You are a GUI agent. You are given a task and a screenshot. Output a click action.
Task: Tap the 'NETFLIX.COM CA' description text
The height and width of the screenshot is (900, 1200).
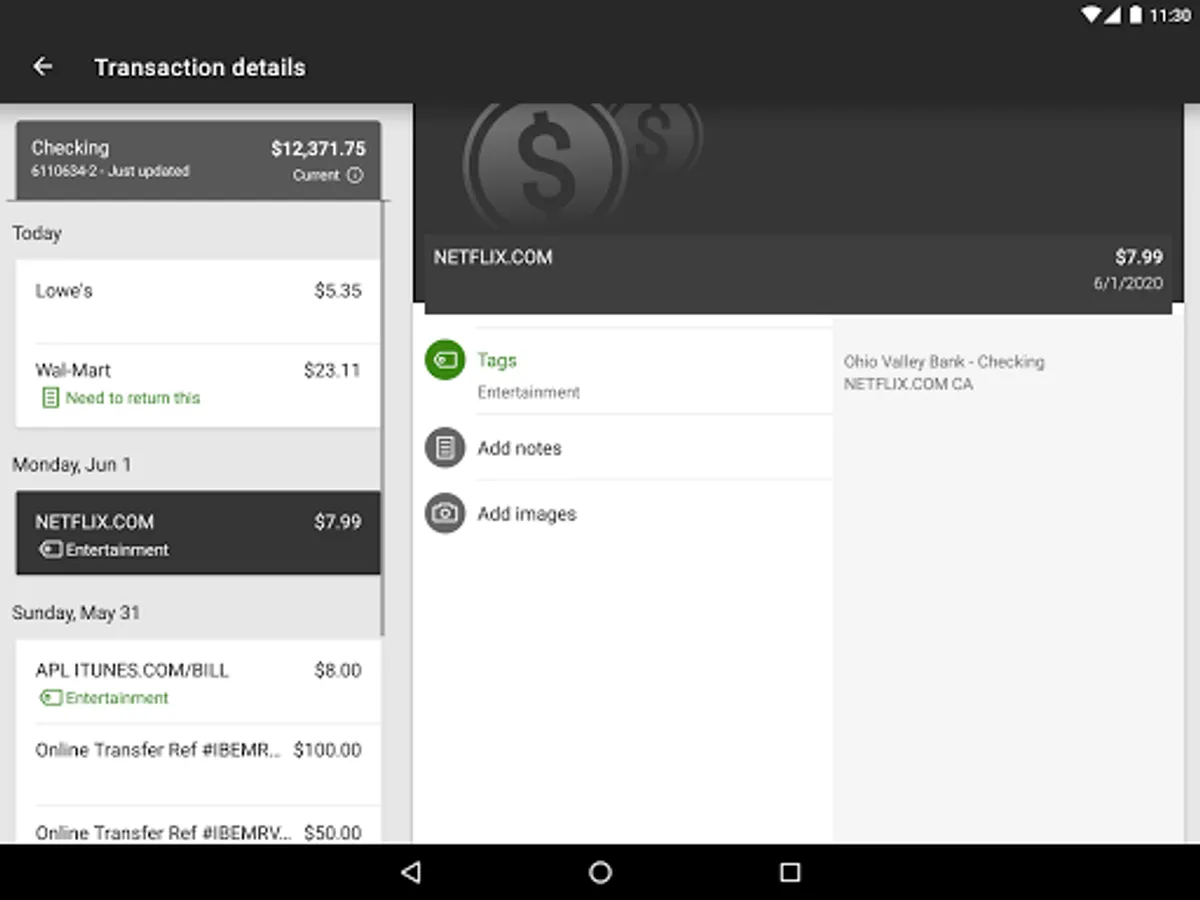908,384
